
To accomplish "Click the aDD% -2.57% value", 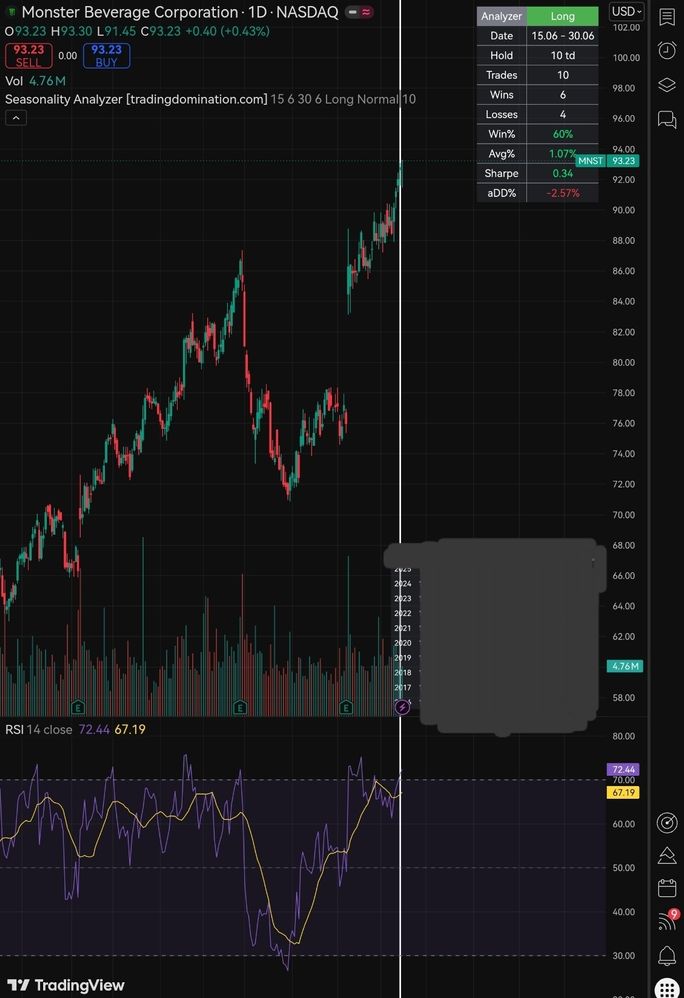I will point(562,193).
